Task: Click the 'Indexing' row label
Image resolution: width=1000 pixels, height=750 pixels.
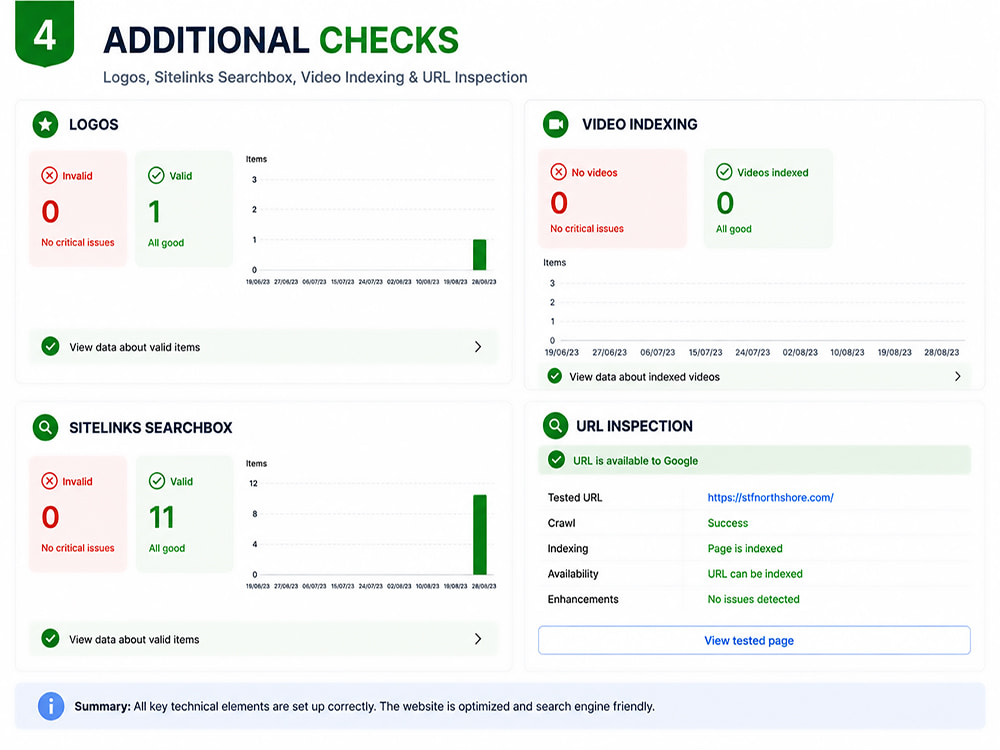Action: click(568, 548)
